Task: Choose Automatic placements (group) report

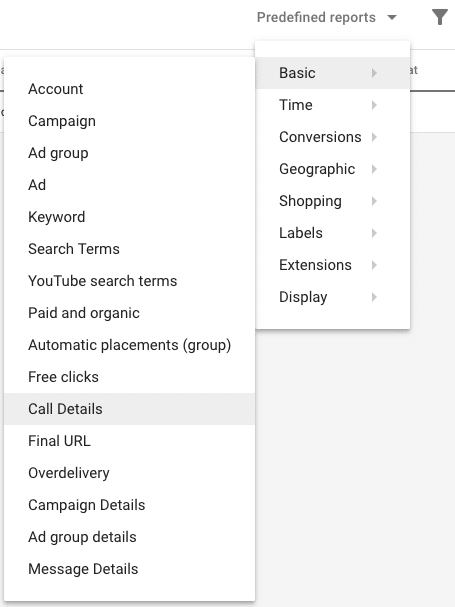Action: click(130, 345)
